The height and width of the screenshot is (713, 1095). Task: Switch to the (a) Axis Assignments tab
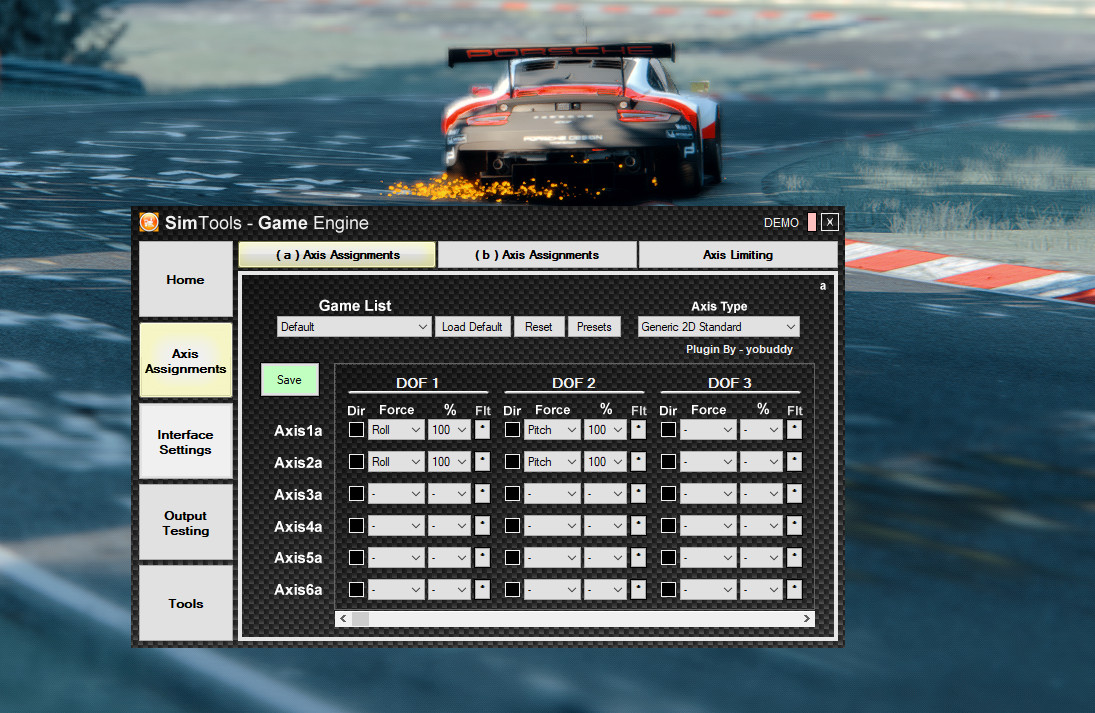pos(337,255)
